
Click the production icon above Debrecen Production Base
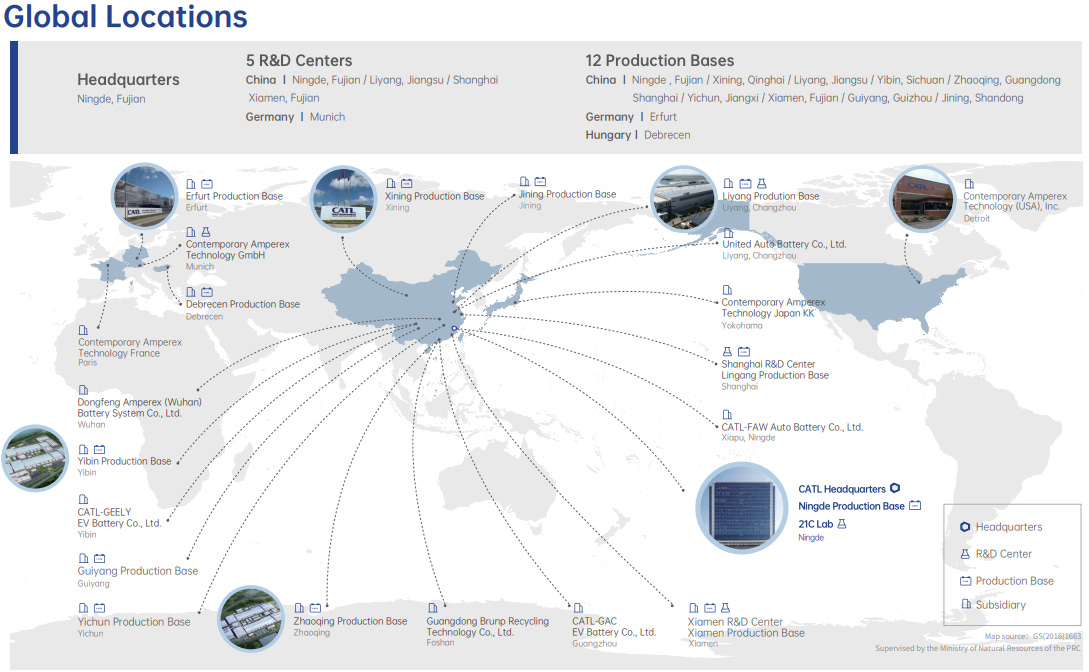[x=207, y=292]
